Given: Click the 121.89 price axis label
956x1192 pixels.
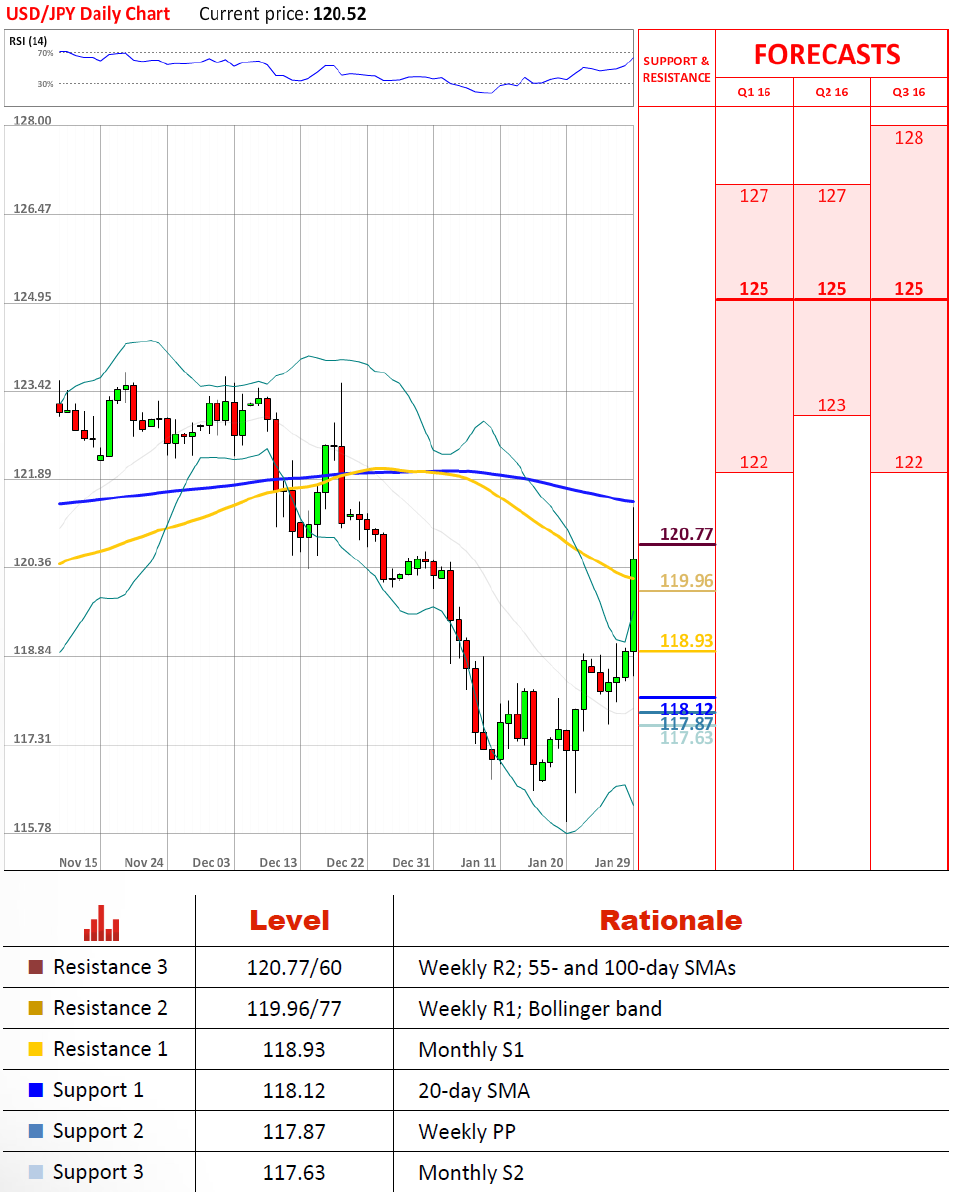Looking at the screenshot, I should coord(33,474).
